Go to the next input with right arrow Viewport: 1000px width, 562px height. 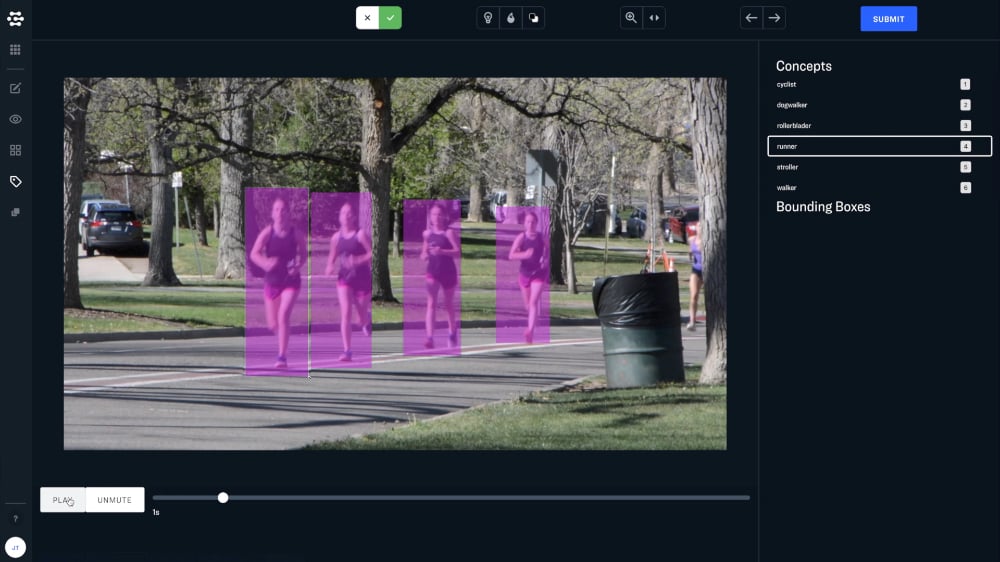[x=774, y=18]
